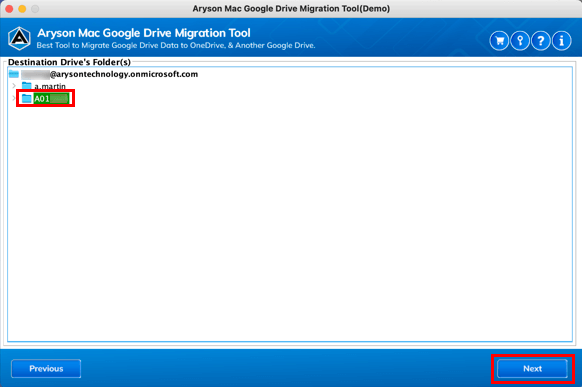Return with the Previous button
The image size is (582, 387).
tap(46, 368)
